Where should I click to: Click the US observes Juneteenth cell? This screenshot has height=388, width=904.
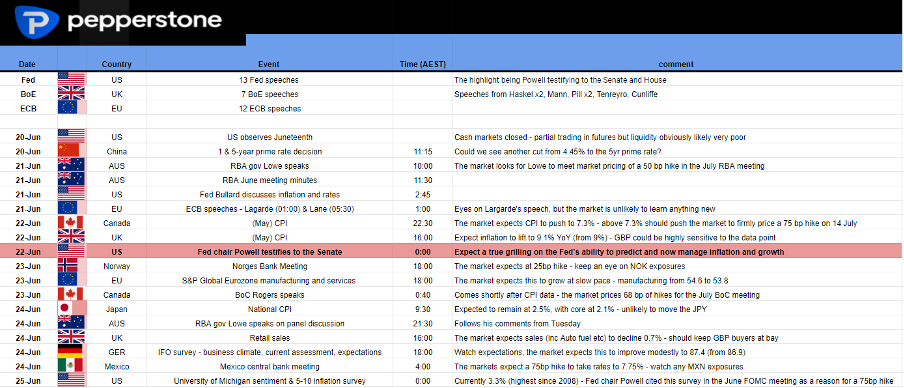(x=269, y=137)
